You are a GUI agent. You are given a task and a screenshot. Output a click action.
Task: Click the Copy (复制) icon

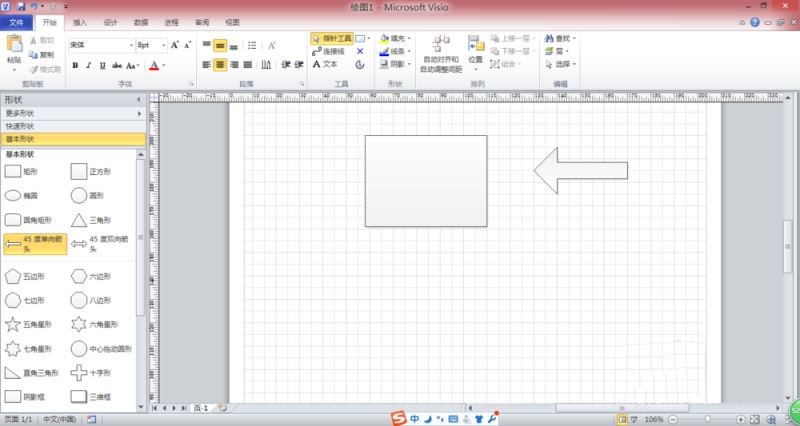34,55
